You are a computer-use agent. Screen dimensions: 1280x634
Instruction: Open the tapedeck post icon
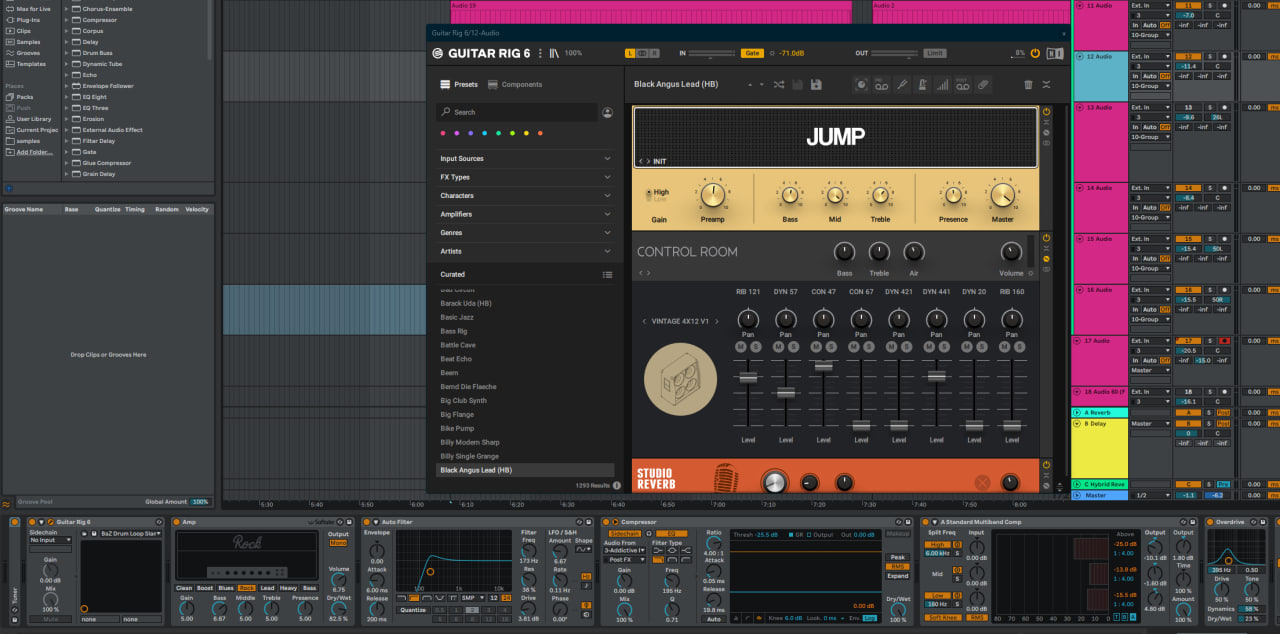[962, 85]
